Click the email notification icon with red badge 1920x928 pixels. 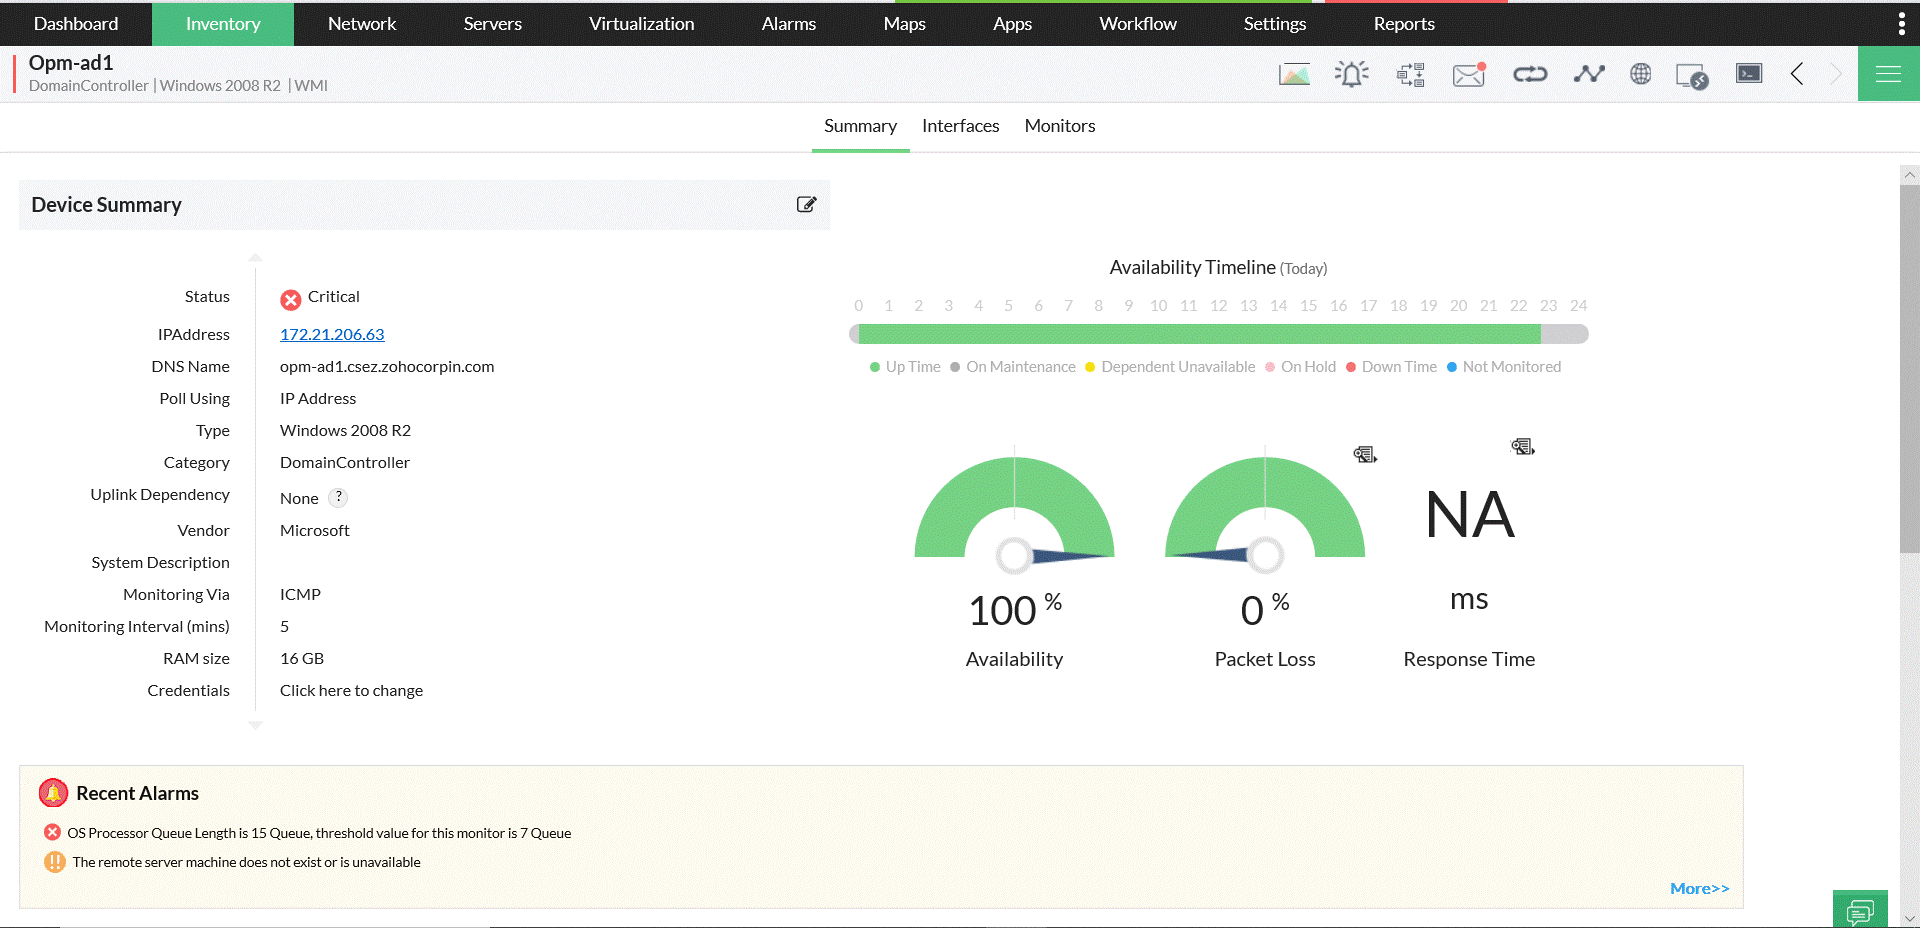pyautogui.click(x=1468, y=73)
